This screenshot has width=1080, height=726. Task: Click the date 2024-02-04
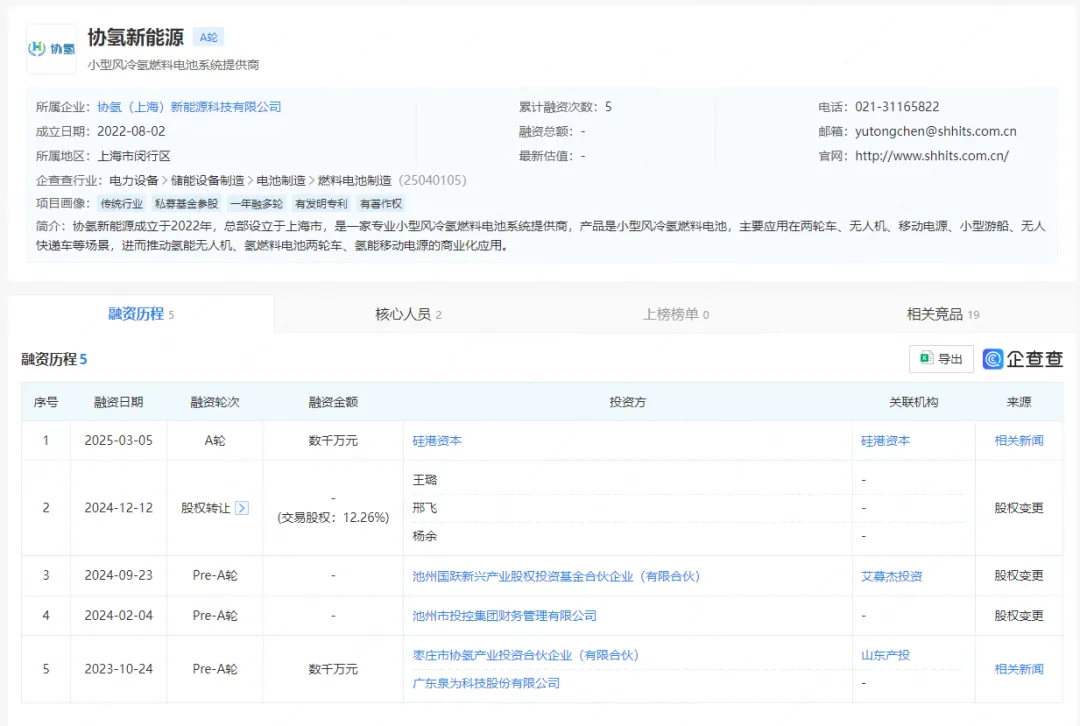pyautogui.click(x=118, y=616)
